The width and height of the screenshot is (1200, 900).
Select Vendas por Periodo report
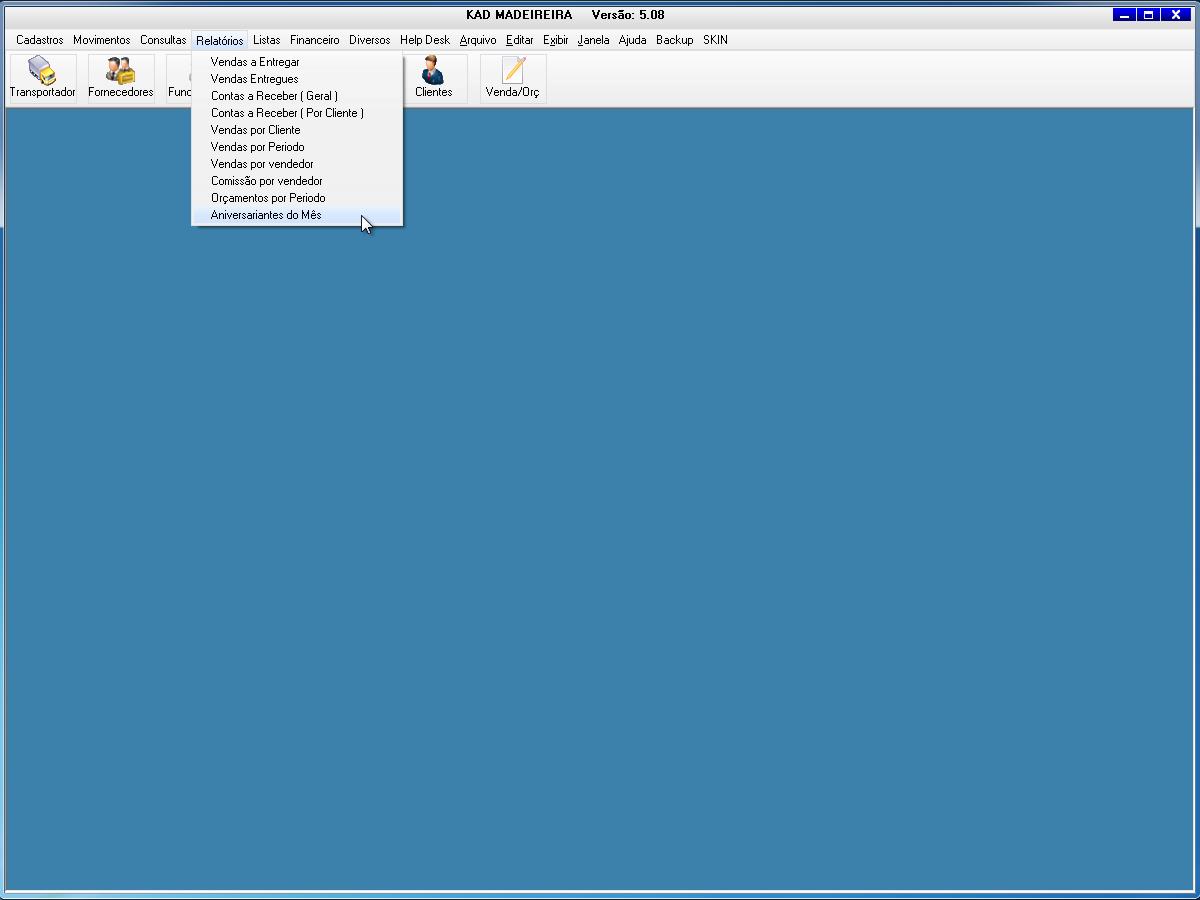click(297, 147)
